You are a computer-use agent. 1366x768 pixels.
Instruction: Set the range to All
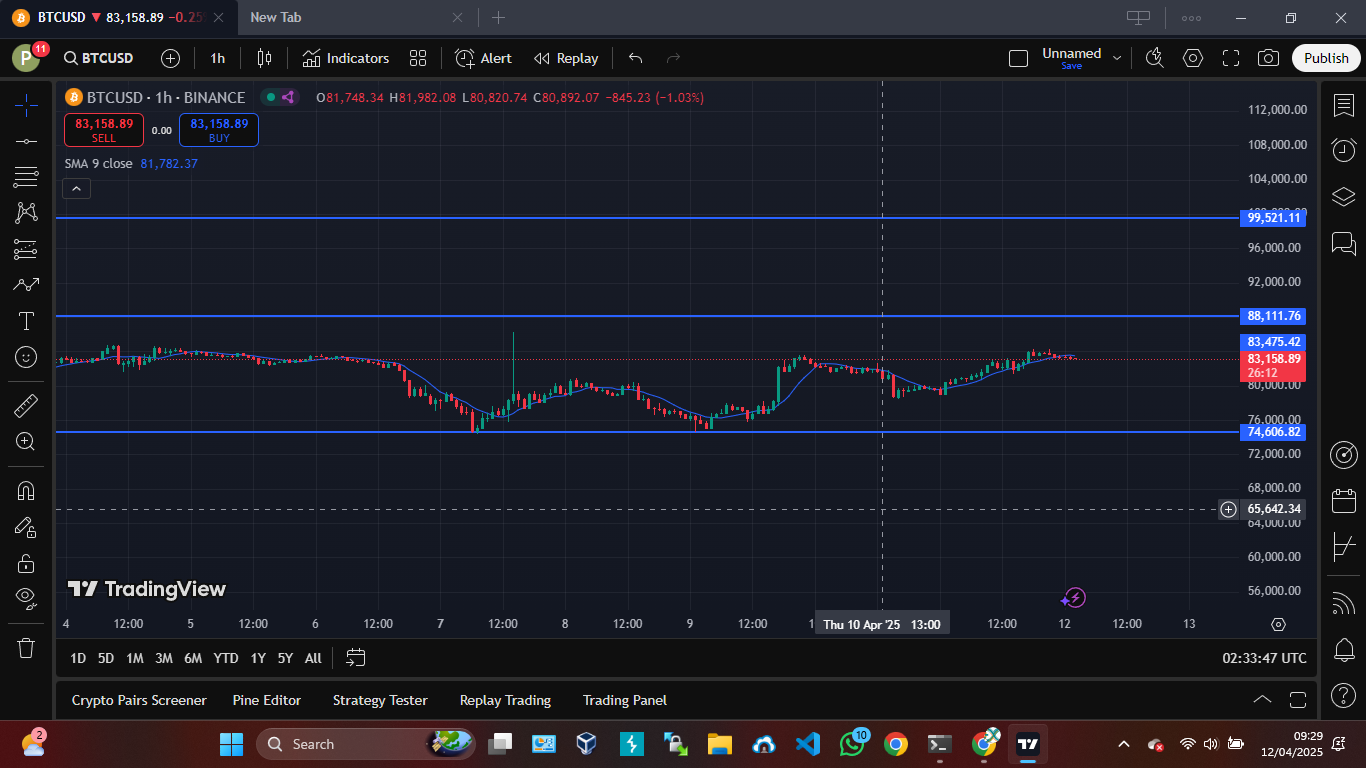(x=313, y=658)
